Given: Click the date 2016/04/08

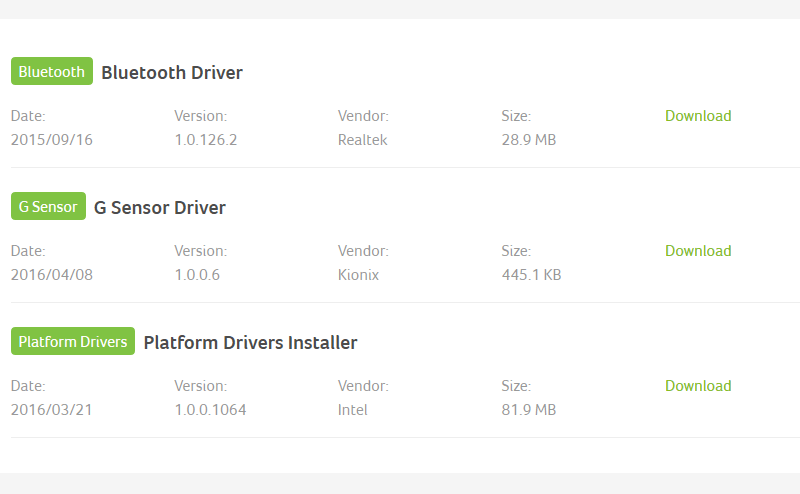Looking at the screenshot, I should click(x=52, y=275).
